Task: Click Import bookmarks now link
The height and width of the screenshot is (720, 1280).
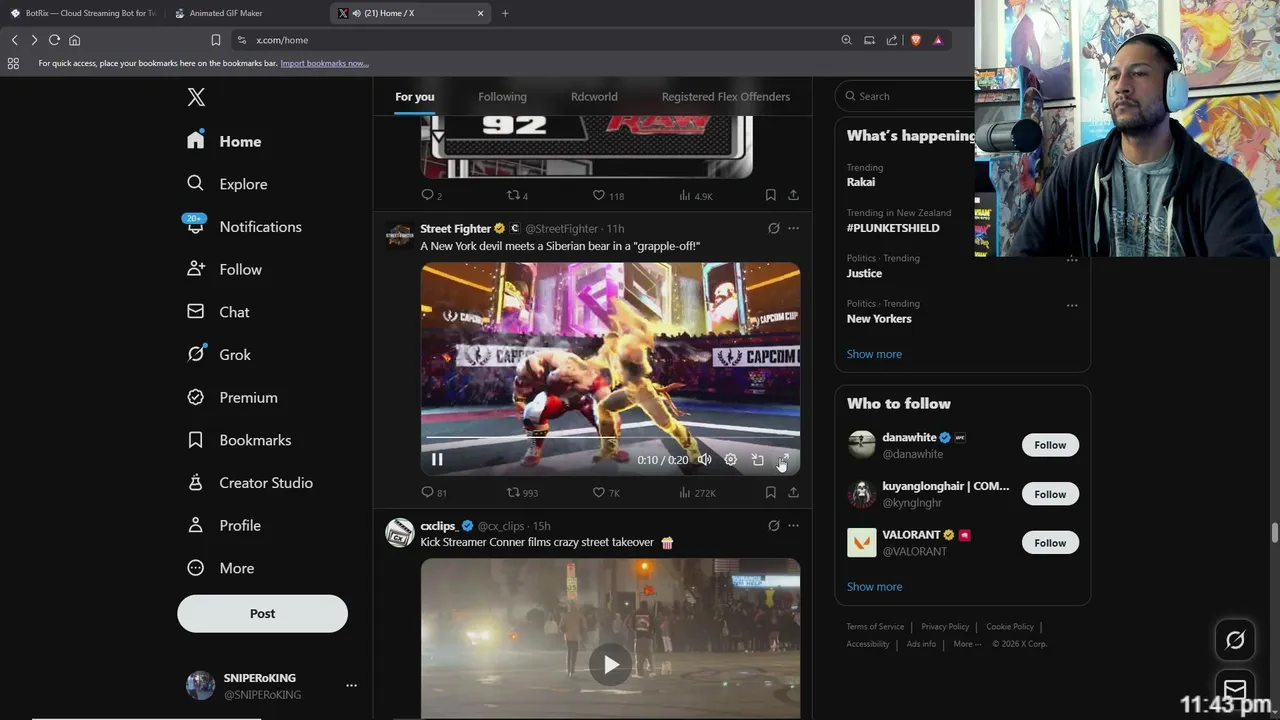Action: 324,63
